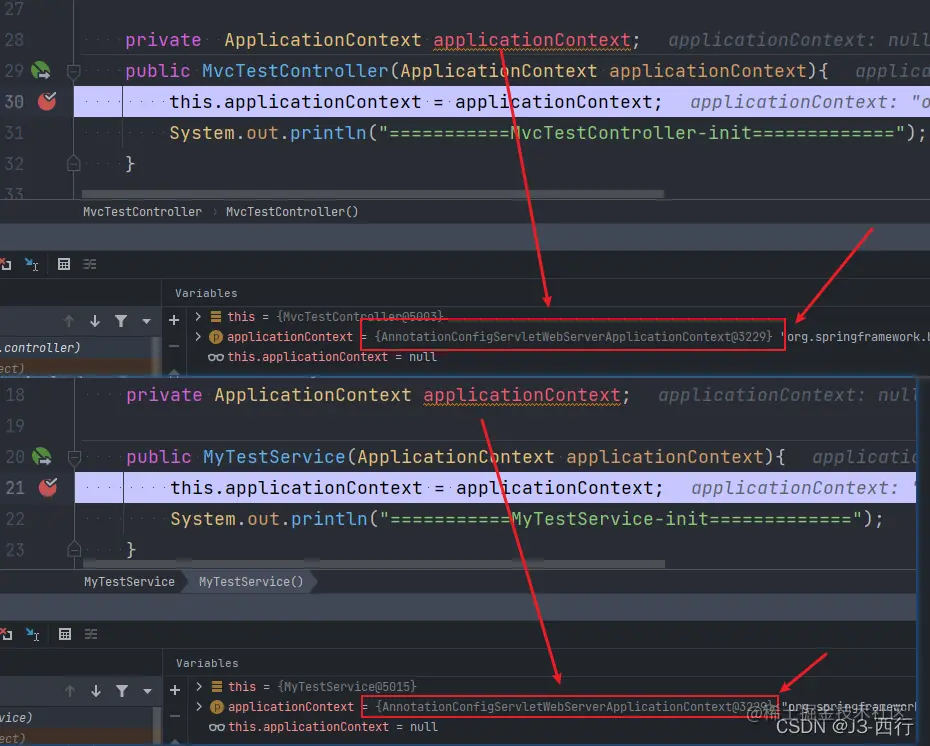Click parameter icon of applicationContext under MvcTestController@5003
This screenshot has width=930, height=746.
pyautogui.click(x=216, y=337)
